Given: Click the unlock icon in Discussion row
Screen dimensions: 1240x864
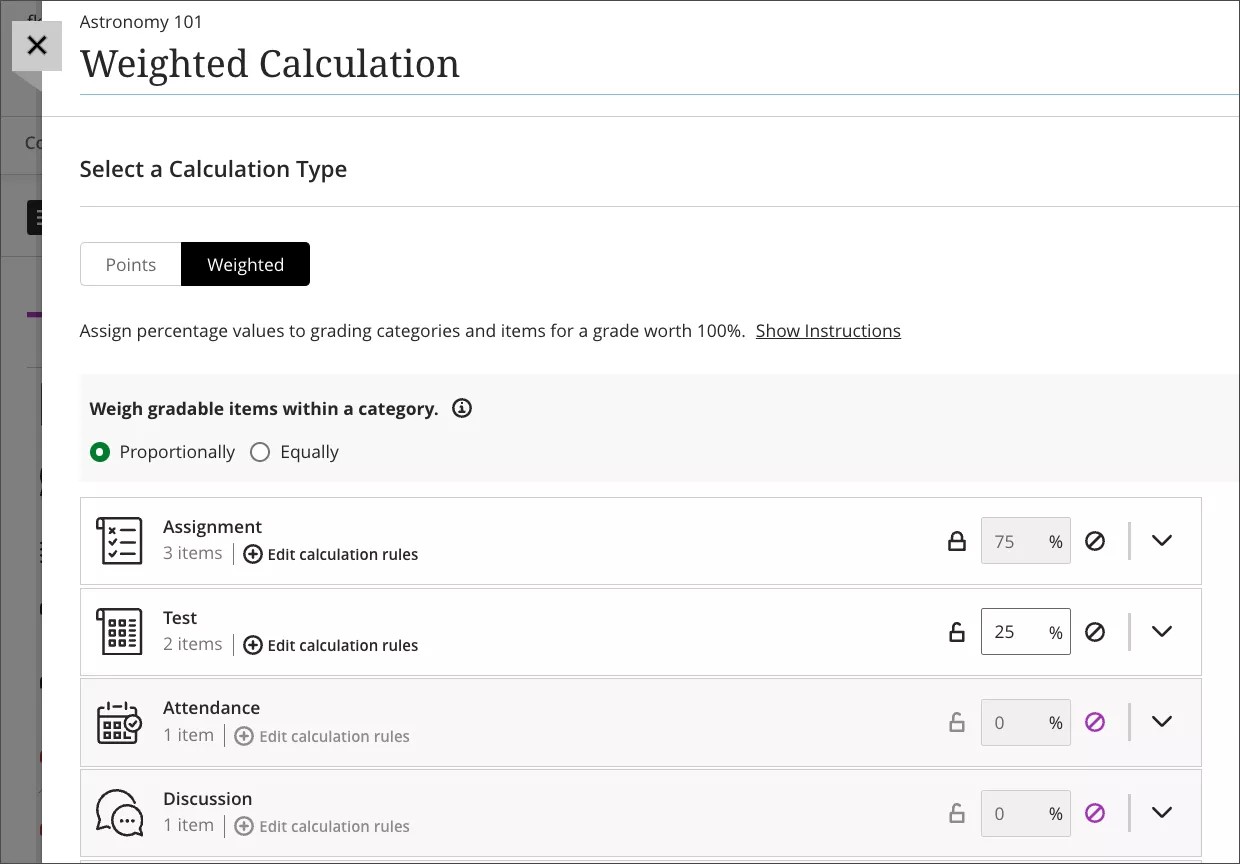Looking at the screenshot, I should 957,813.
